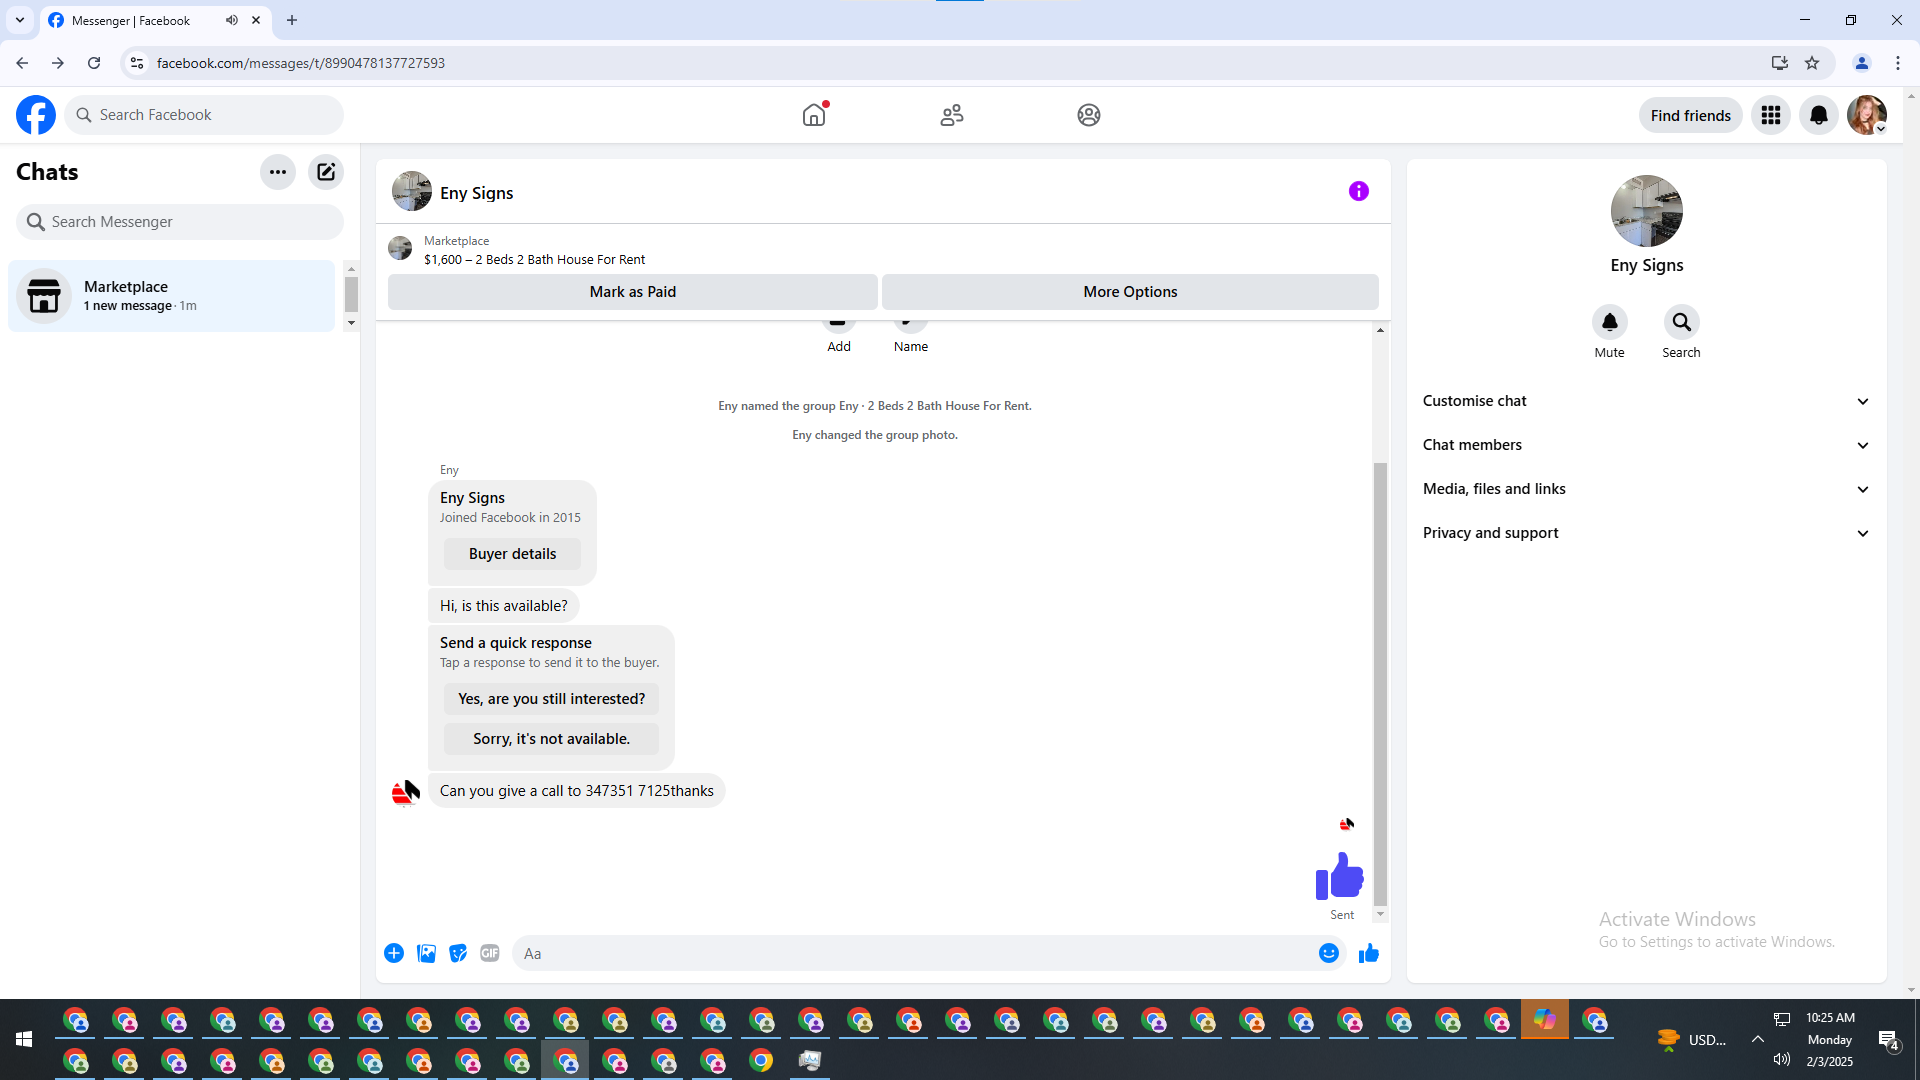
Task: Click the install app icon in address bar
Action: coord(1779,63)
